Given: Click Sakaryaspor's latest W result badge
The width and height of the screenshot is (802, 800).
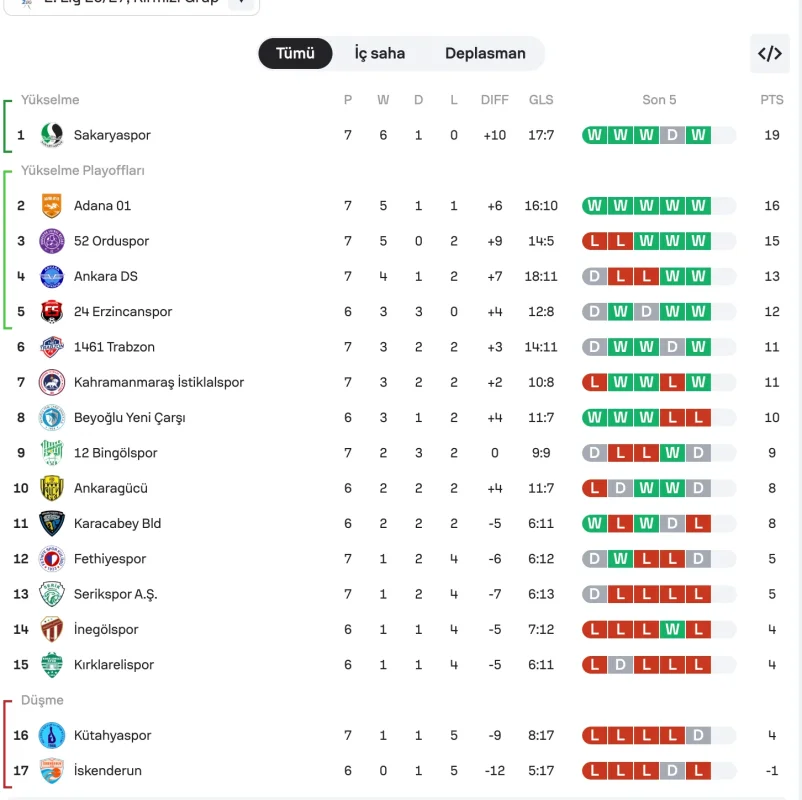Looking at the screenshot, I should click(698, 135).
